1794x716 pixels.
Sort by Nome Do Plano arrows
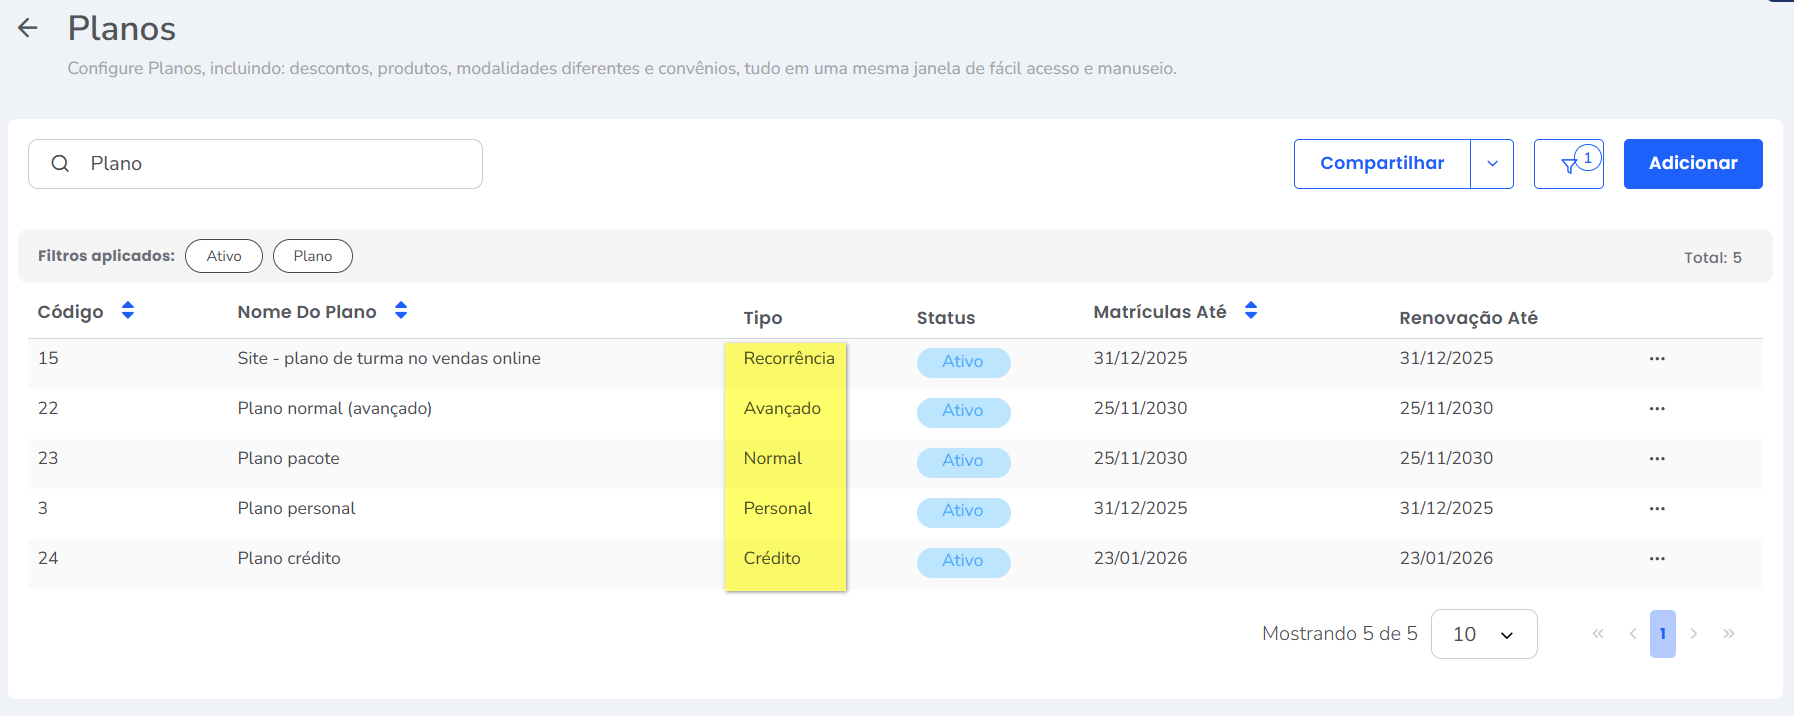[x=401, y=311]
